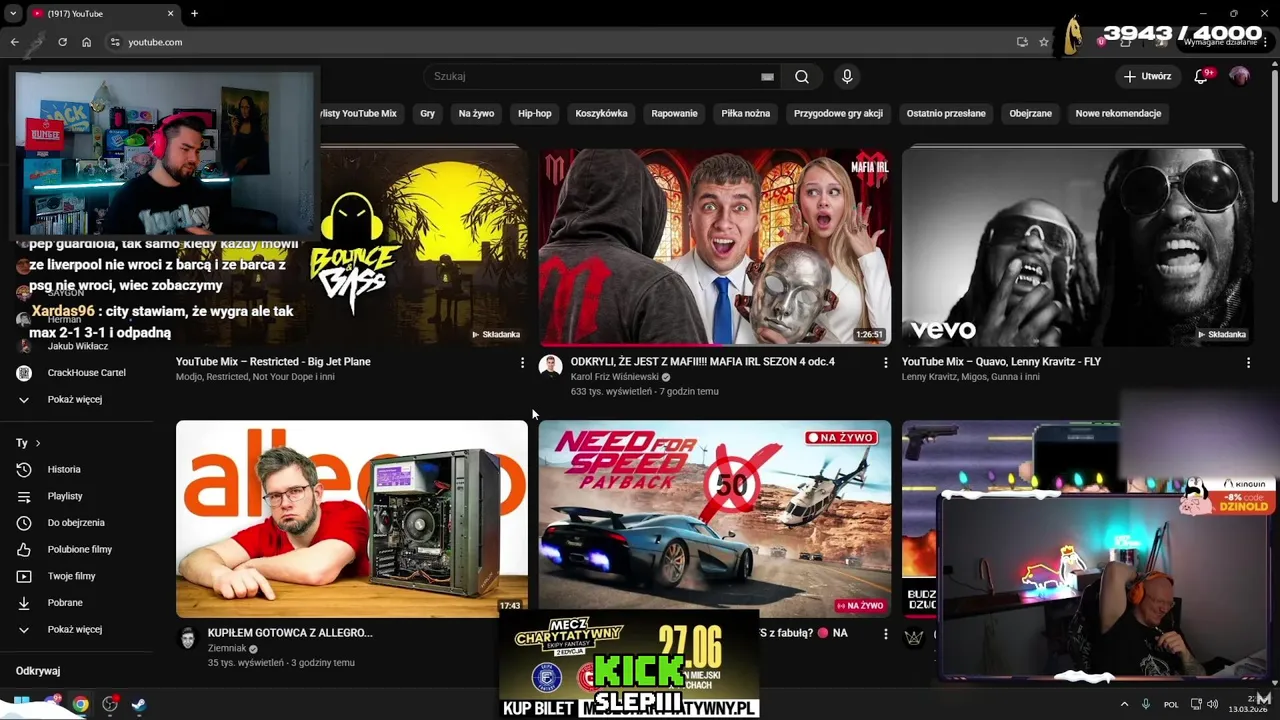Screen dimensions: 1280x720
Task: Filter by Obejrzane chip
Action: (1030, 114)
